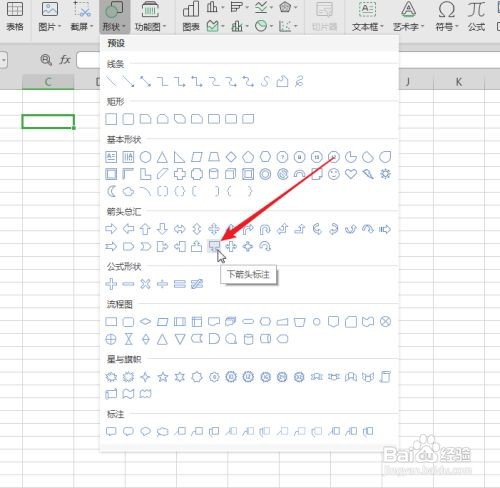Select the diamond basic shape
This screenshot has height=488, width=500.
[x=231, y=157]
